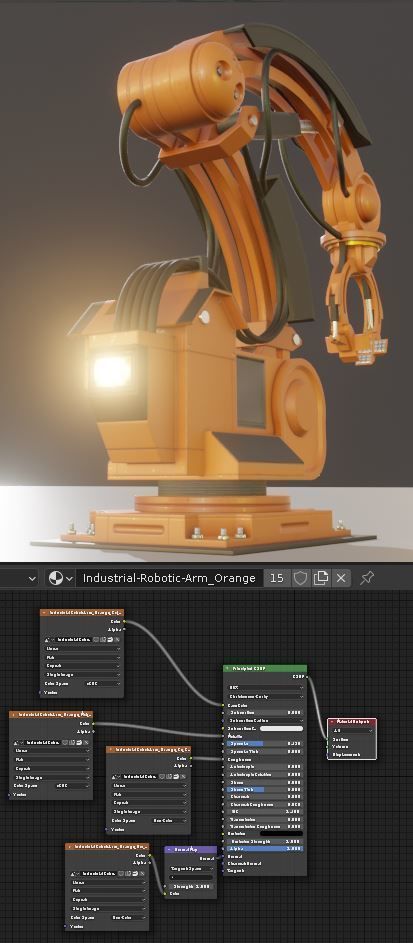Viewport: 413px width, 943px height.
Task: Toggle fake user icon in Metallic texture node
Action: click(66, 742)
